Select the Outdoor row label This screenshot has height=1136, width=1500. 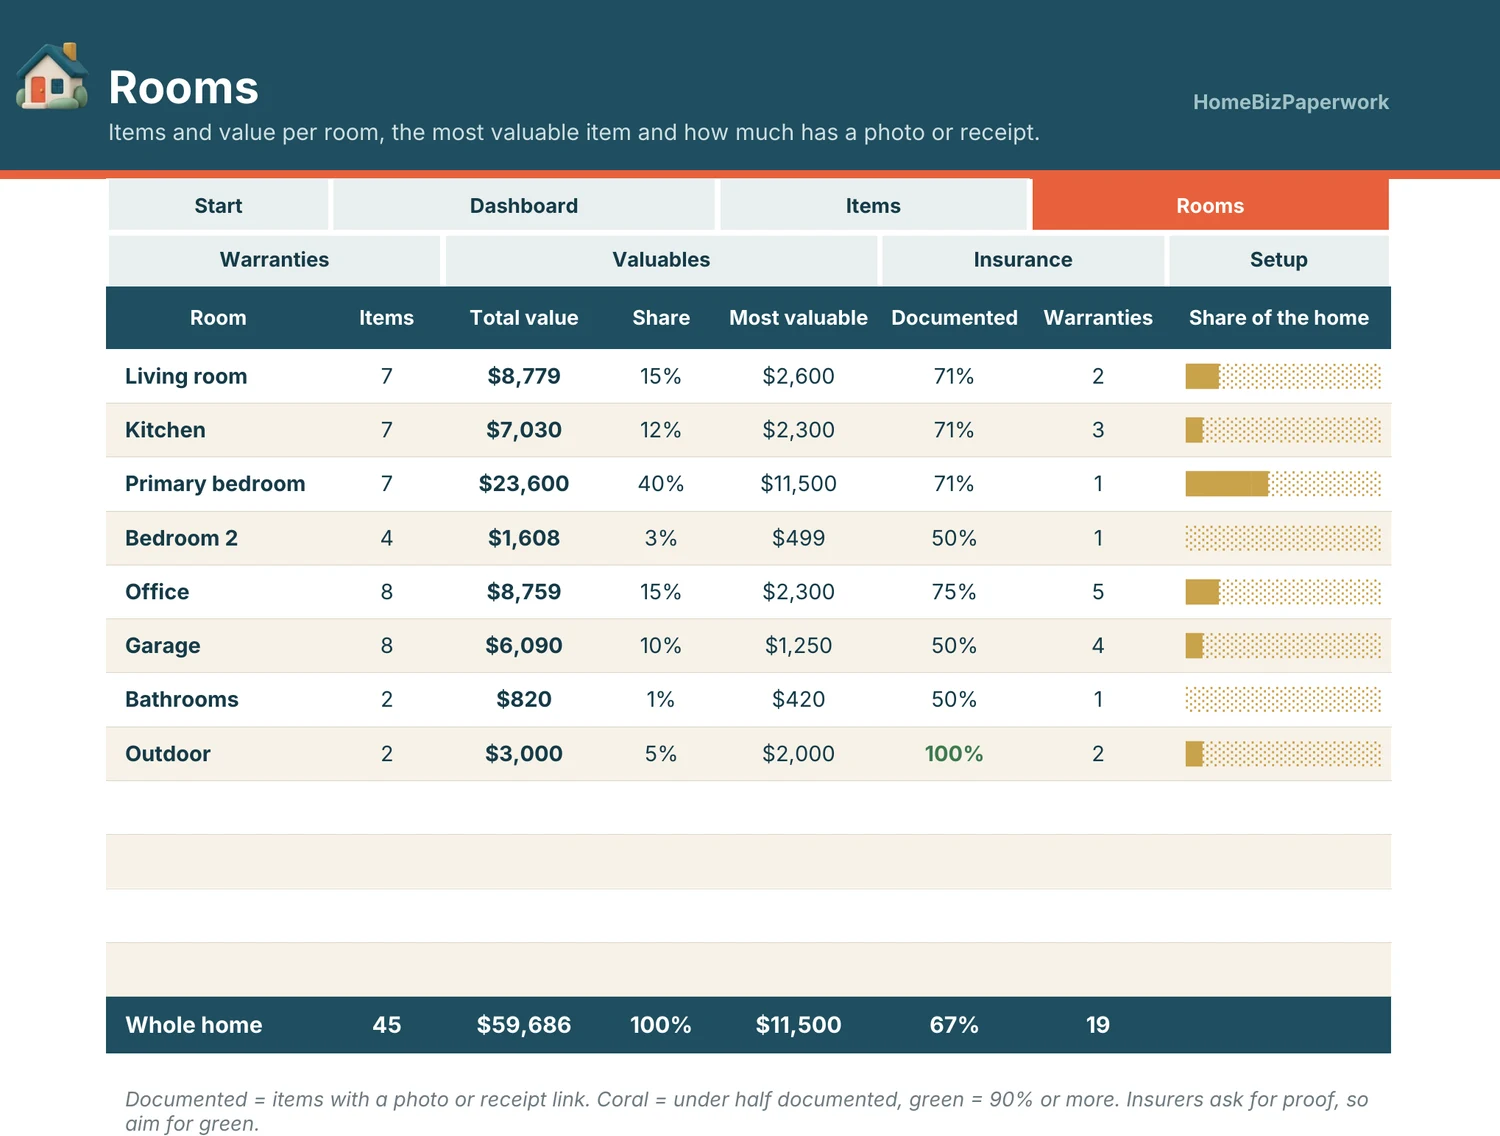click(x=168, y=754)
